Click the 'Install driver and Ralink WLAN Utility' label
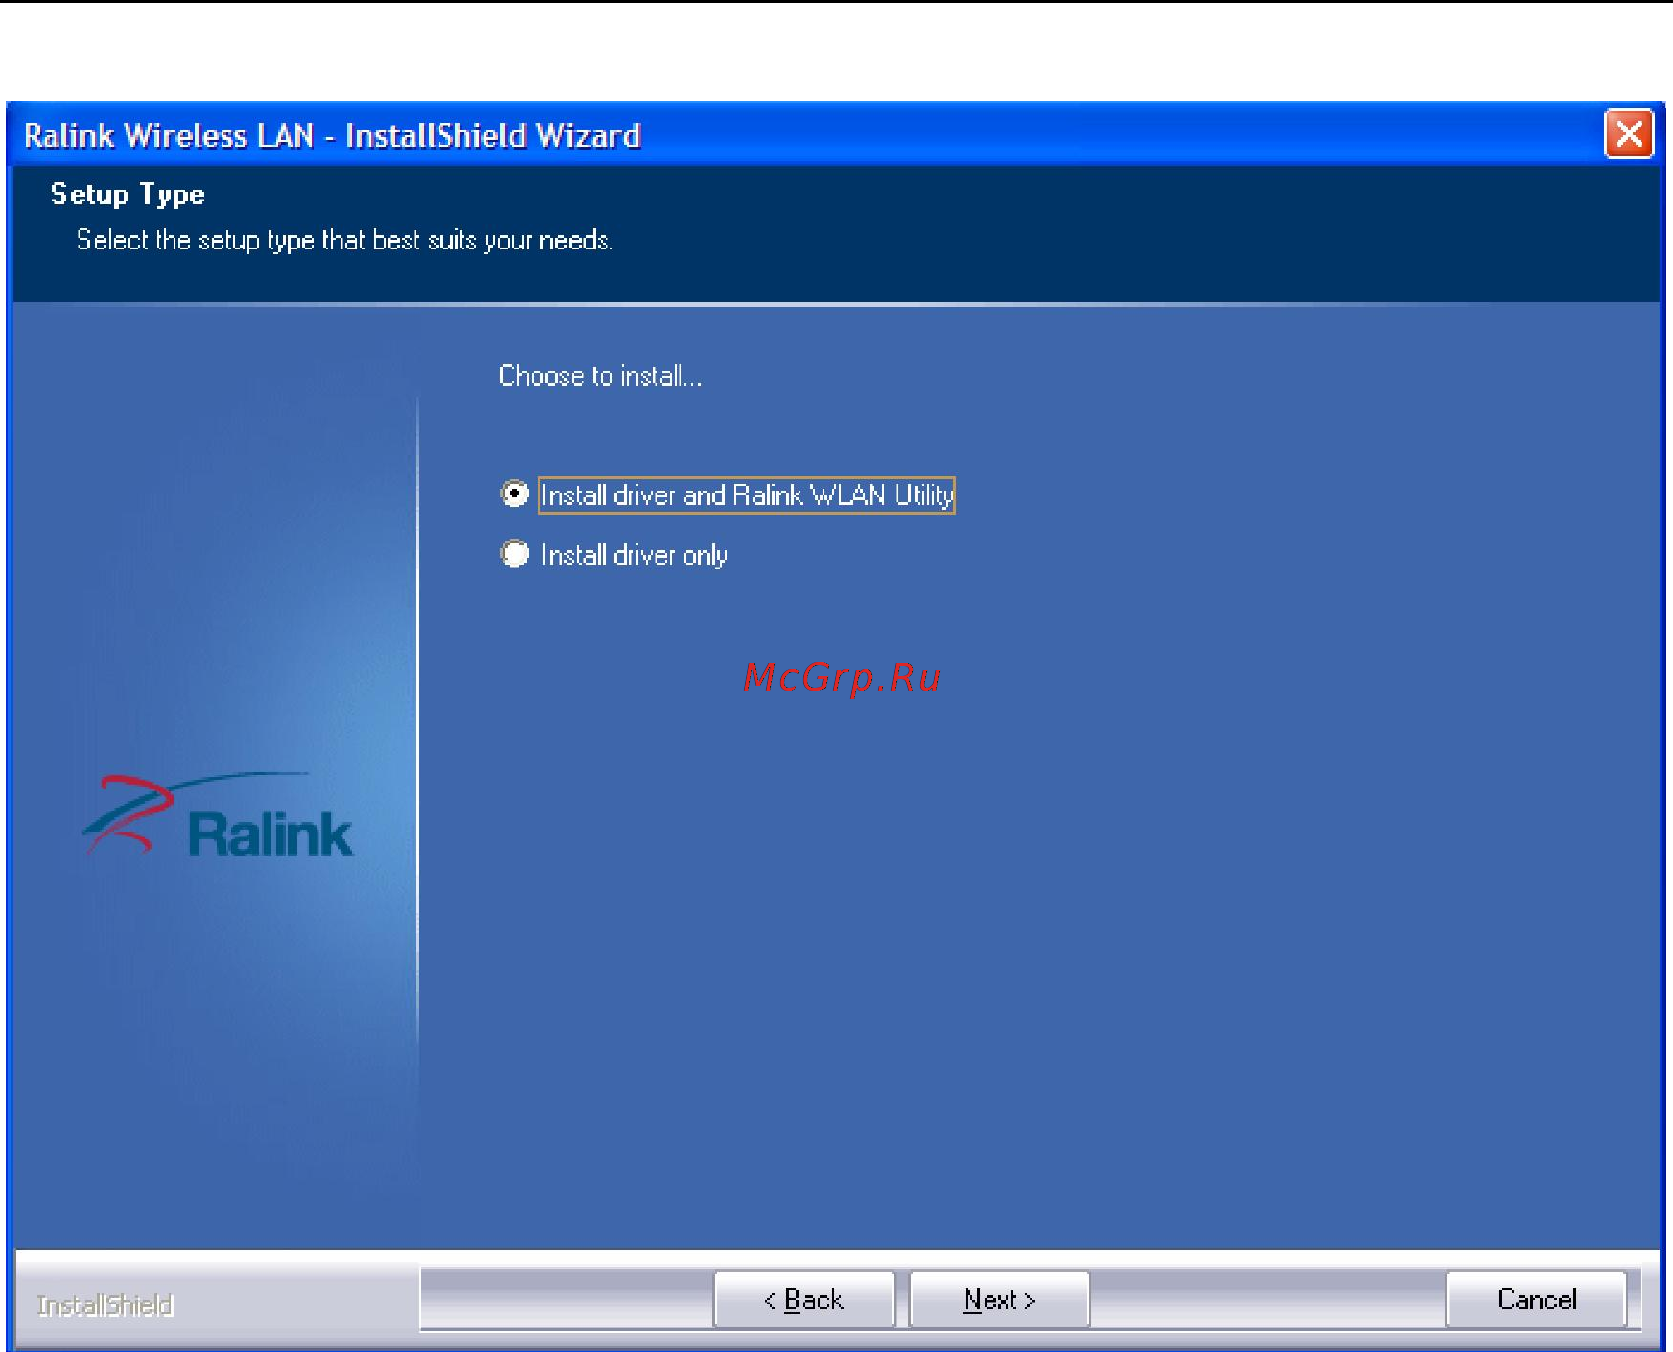1673x1352 pixels. point(747,495)
